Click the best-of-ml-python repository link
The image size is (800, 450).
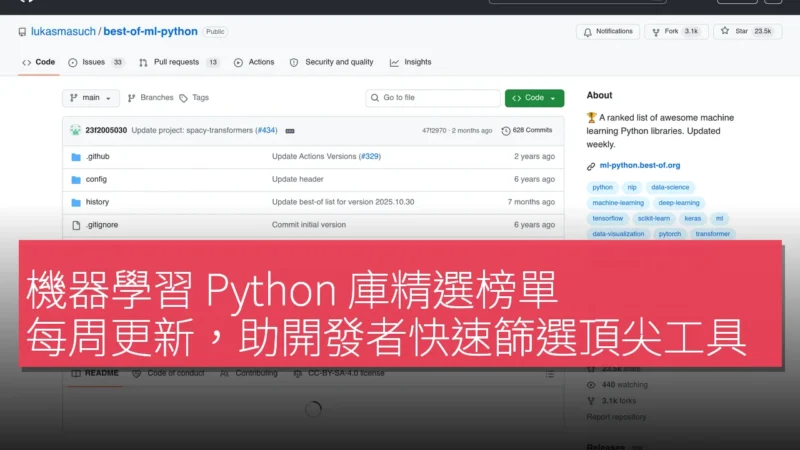click(x=150, y=32)
